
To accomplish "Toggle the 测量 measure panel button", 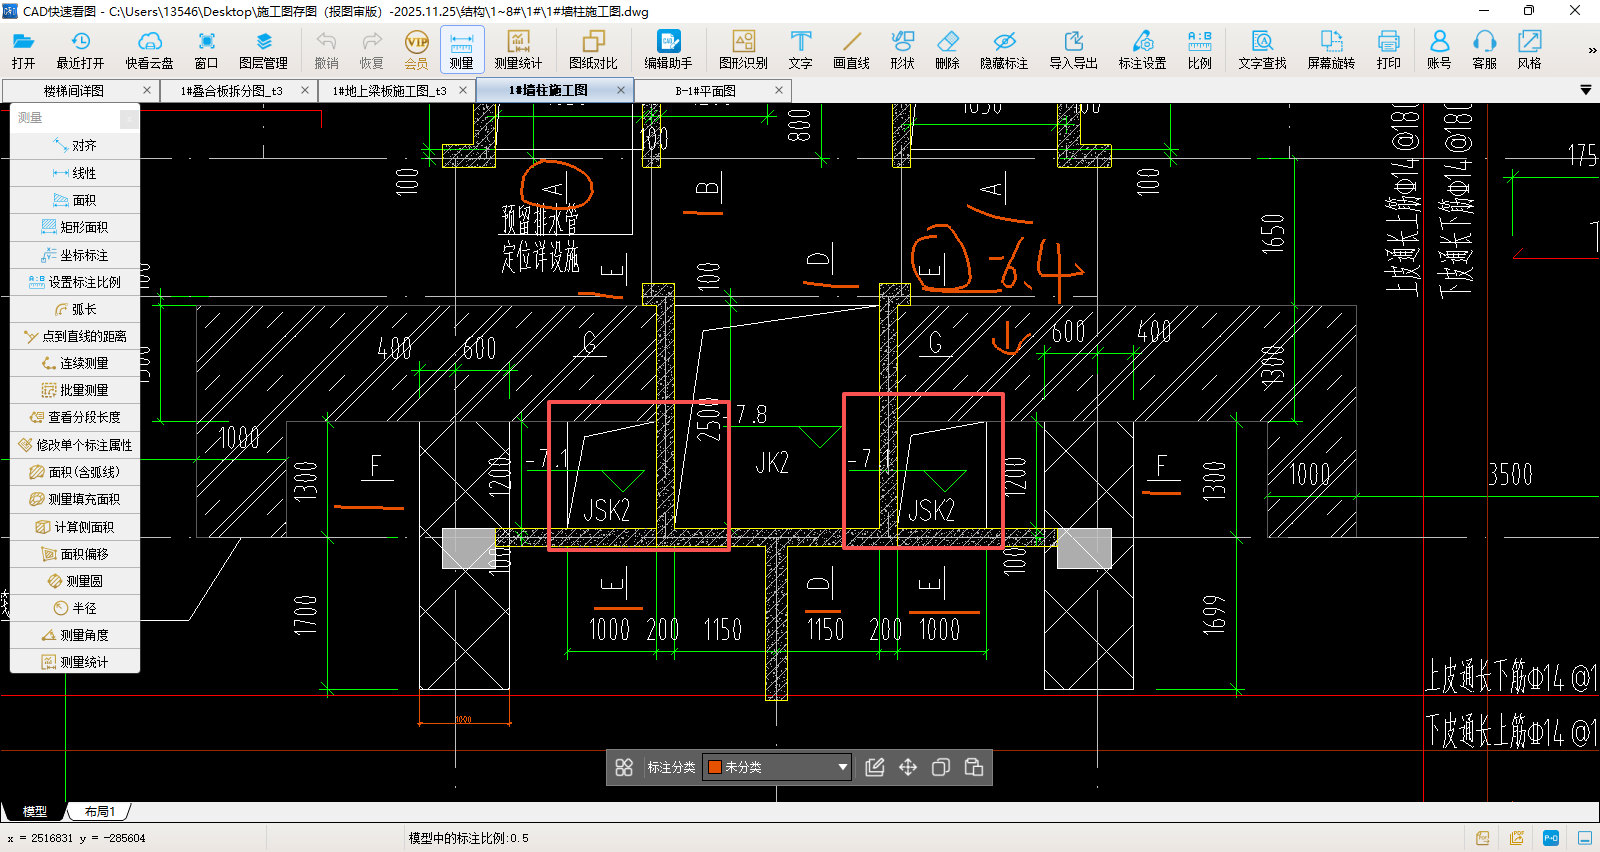I will 461,49.
